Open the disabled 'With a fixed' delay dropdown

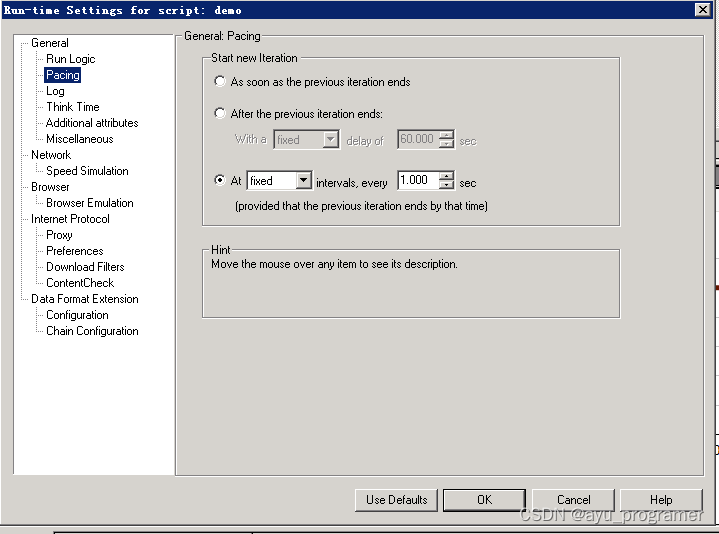pos(331,139)
